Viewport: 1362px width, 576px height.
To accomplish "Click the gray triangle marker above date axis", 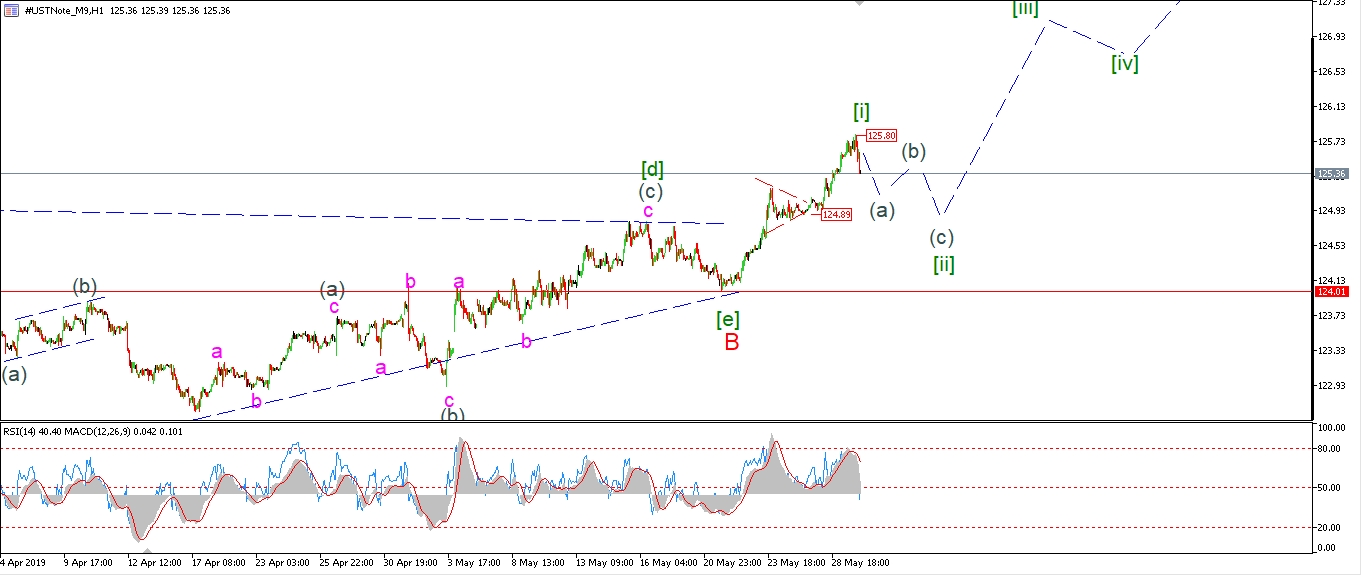I will (147, 551).
